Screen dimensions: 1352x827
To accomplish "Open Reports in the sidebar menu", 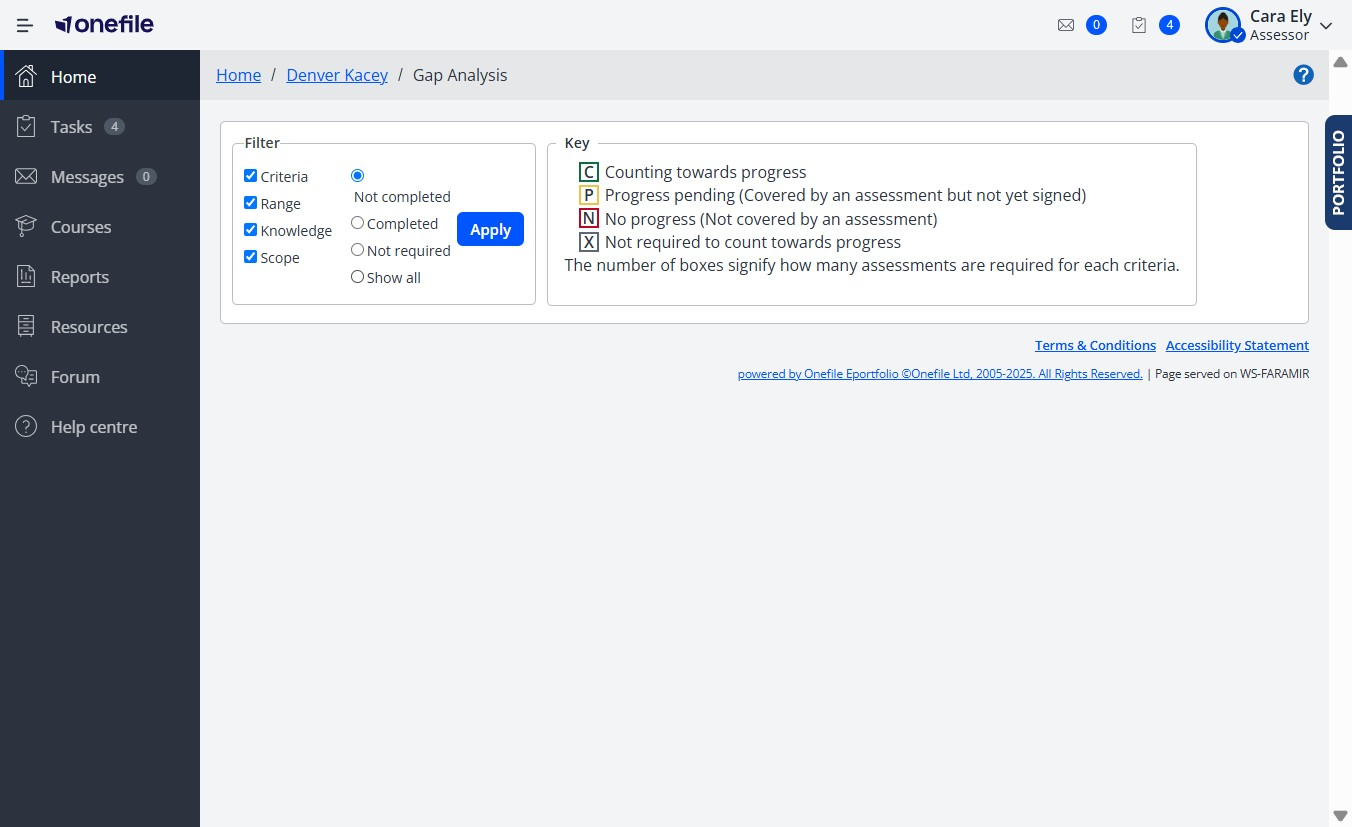I will (100, 276).
